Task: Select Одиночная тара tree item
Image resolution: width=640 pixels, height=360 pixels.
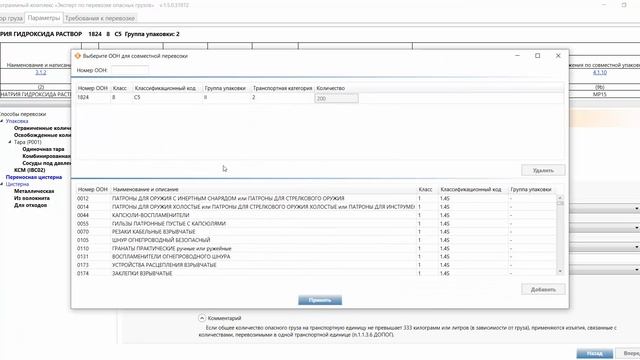Action: tap(43, 149)
